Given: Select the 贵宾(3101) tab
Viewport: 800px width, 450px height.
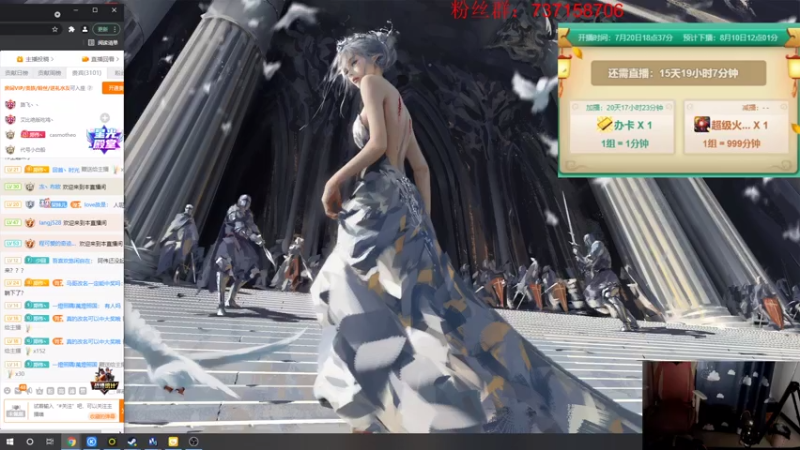Looking at the screenshot, I should pos(86,73).
